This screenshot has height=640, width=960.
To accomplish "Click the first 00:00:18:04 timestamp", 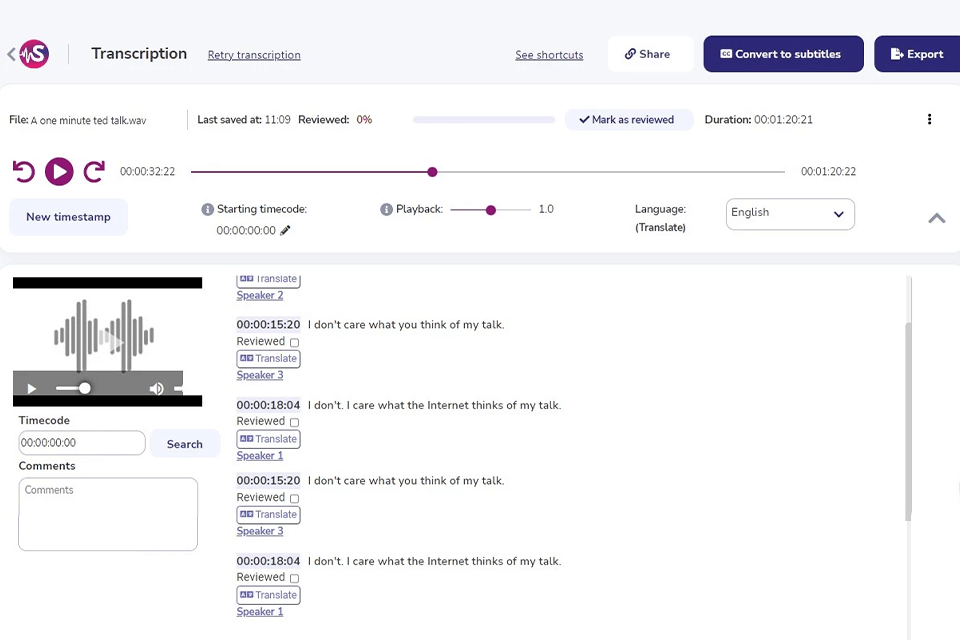I will [x=268, y=405].
